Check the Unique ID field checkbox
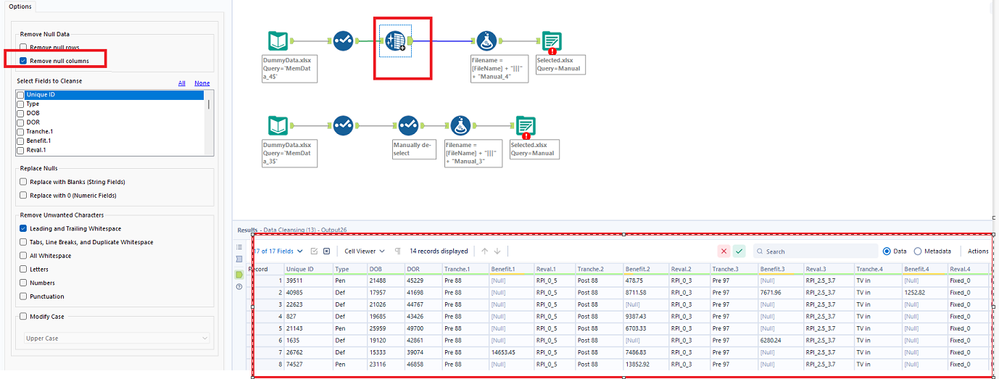 pyautogui.click(x=21, y=95)
